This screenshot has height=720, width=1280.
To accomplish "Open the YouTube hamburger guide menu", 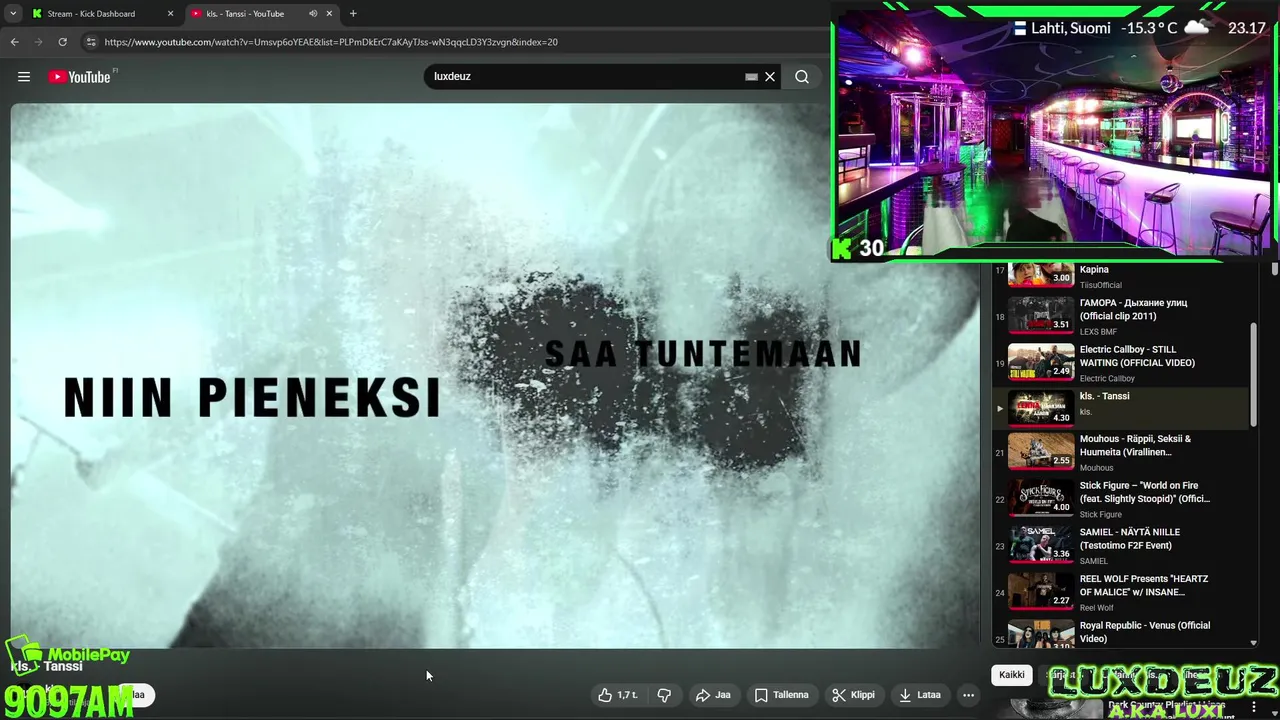I will pos(24,77).
